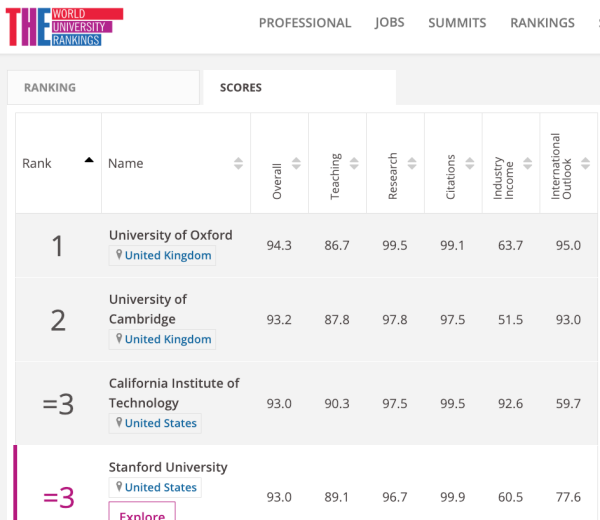This screenshot has width=600, height=520.
Task: Click Caltech industry income 92.6
Action: (510, 404)
